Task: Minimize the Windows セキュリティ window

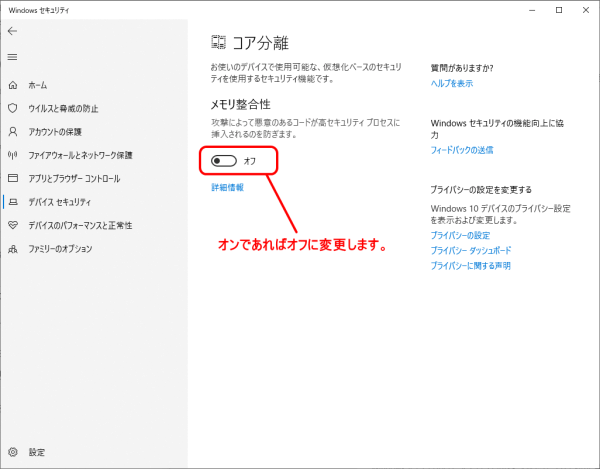Action: coord(532,10)
